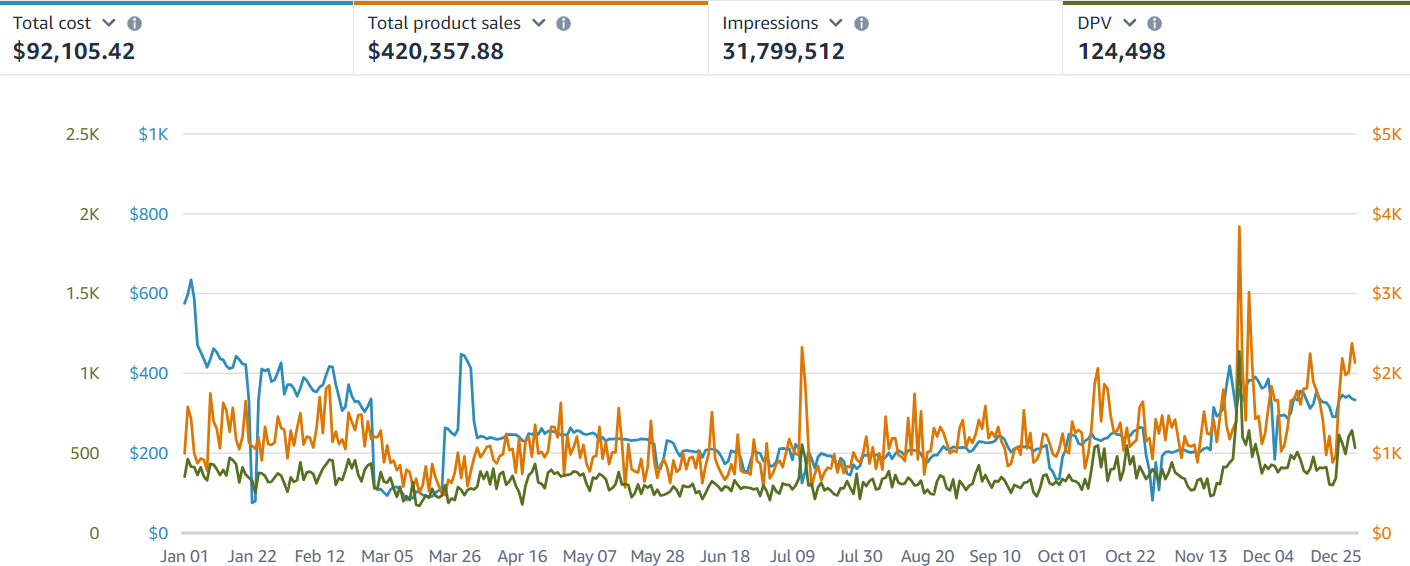Click the 31,799,512 impressions value
Image resolution: width=1410 pixels, height=566 pixels.
point(783,51)
